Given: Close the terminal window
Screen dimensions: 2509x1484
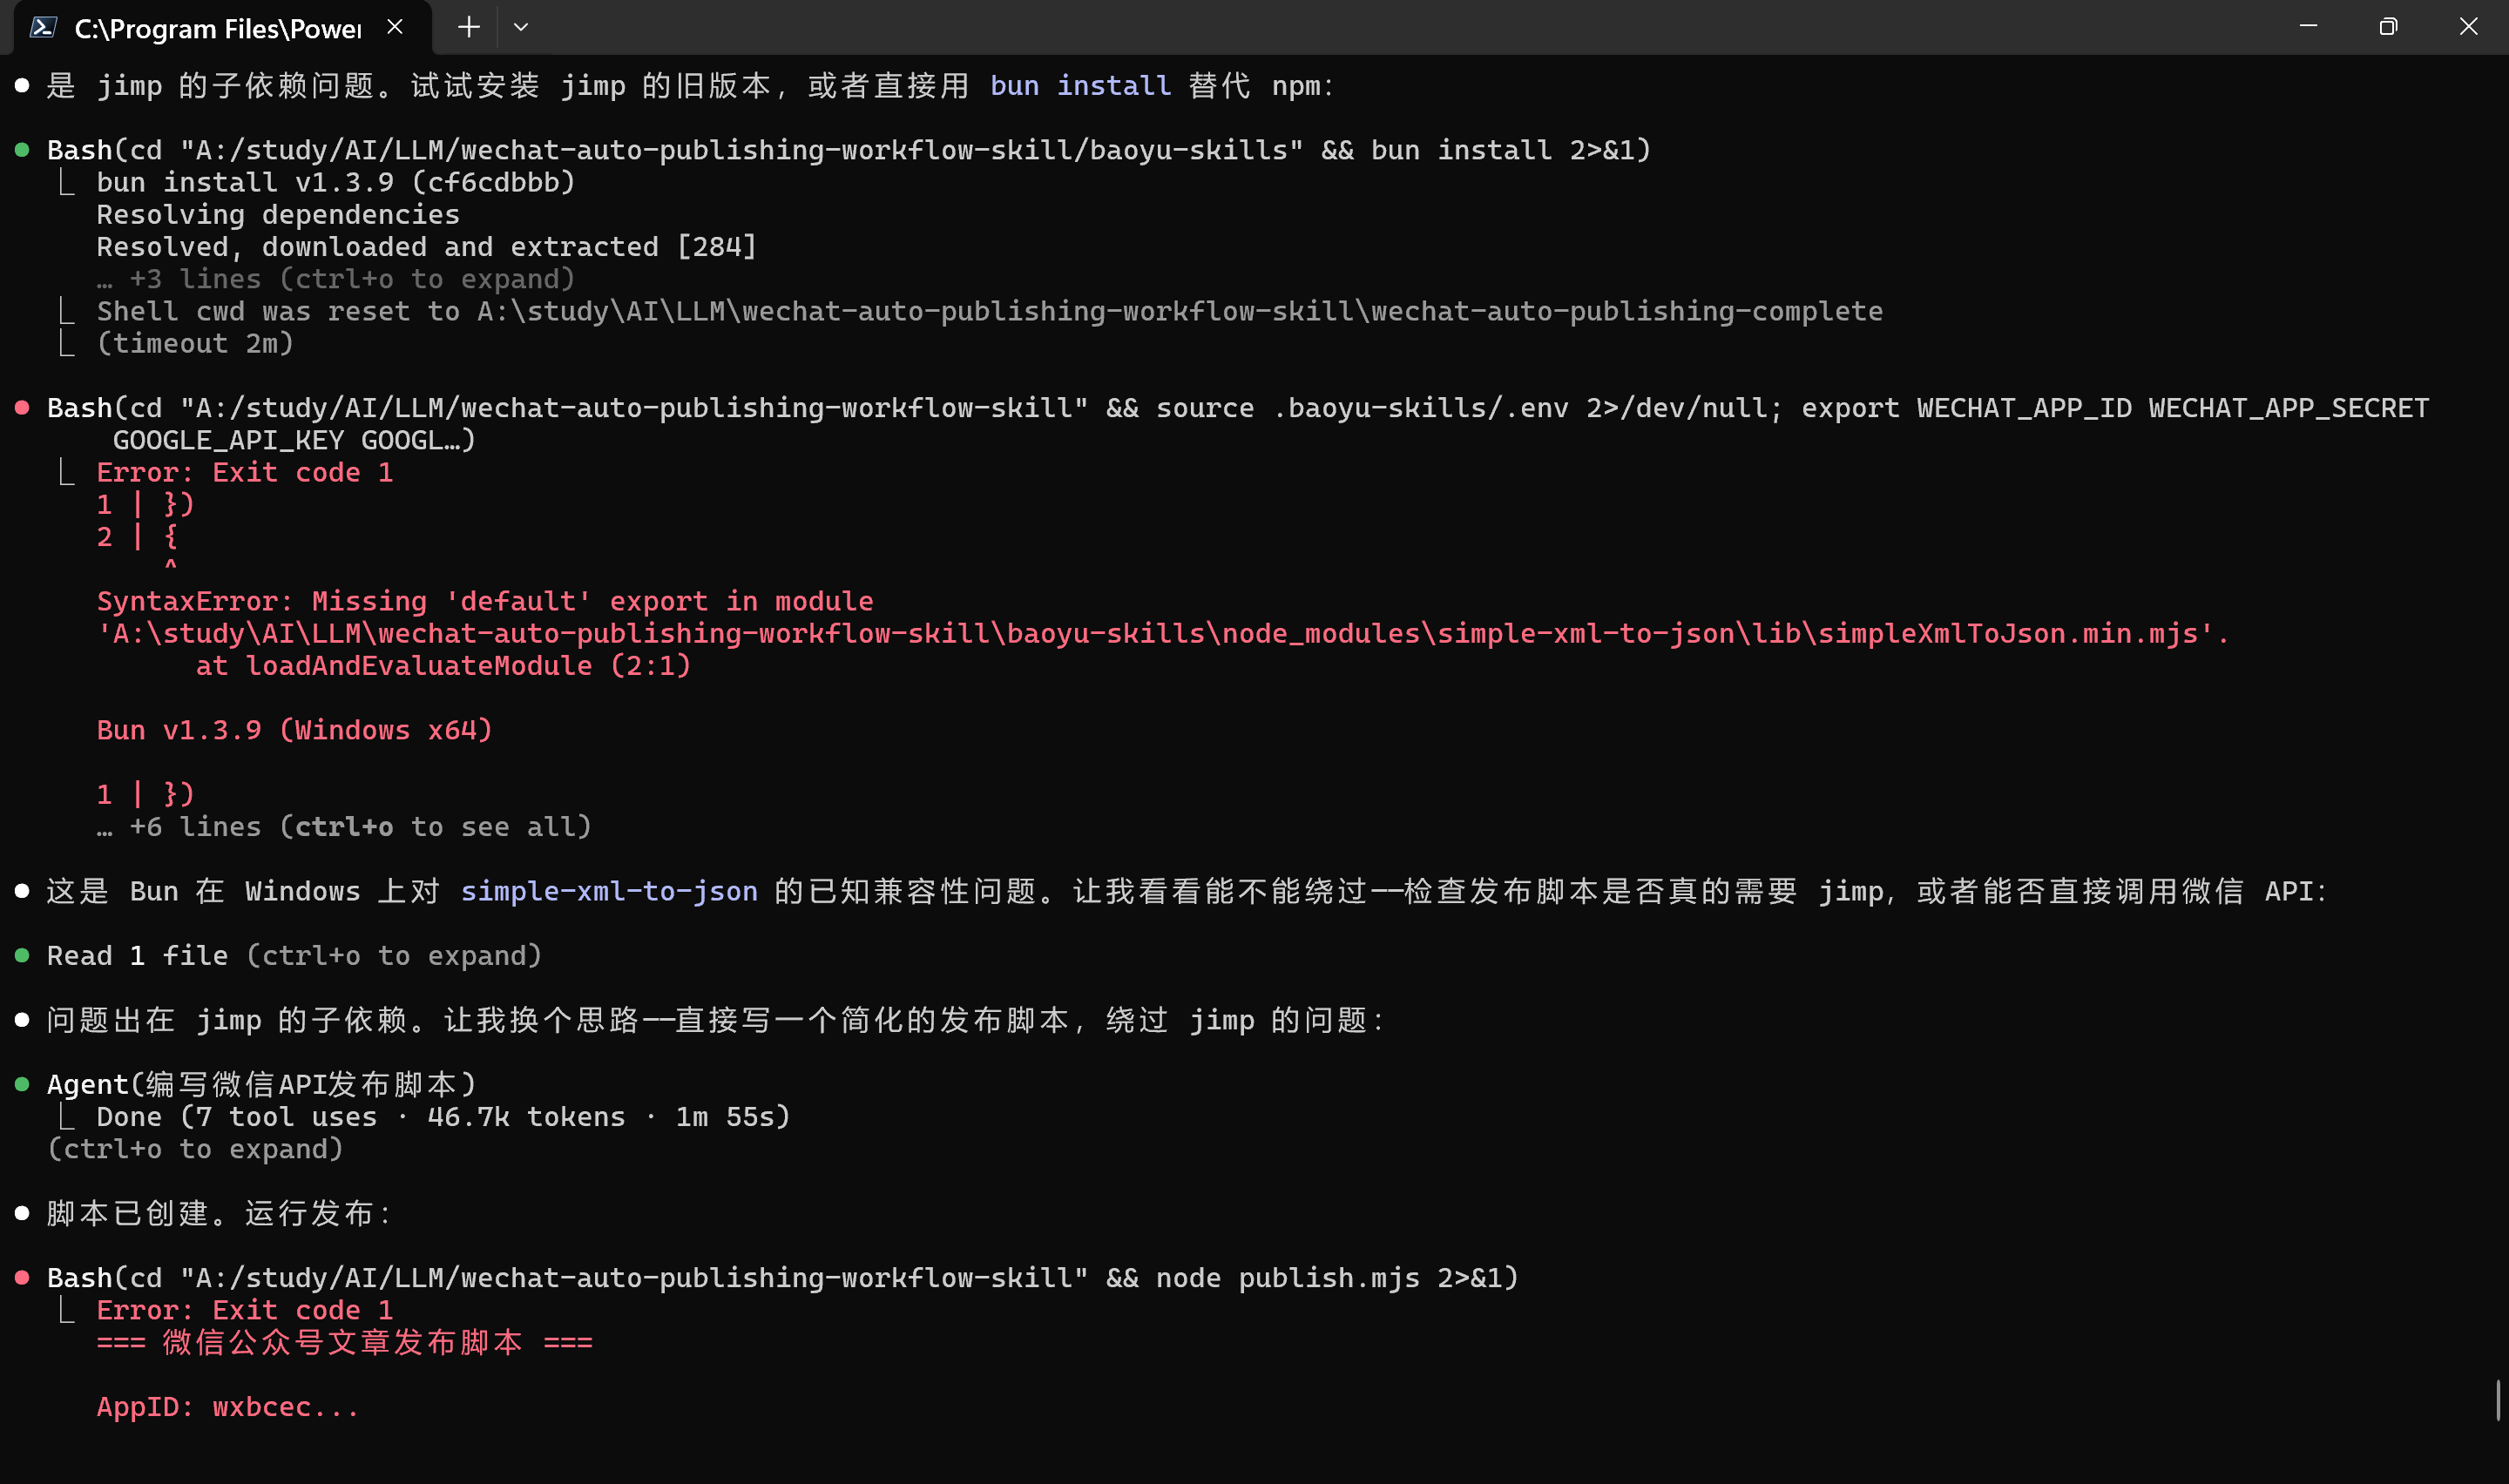Looking at the screenshot, I should (x=2468, y=27).
